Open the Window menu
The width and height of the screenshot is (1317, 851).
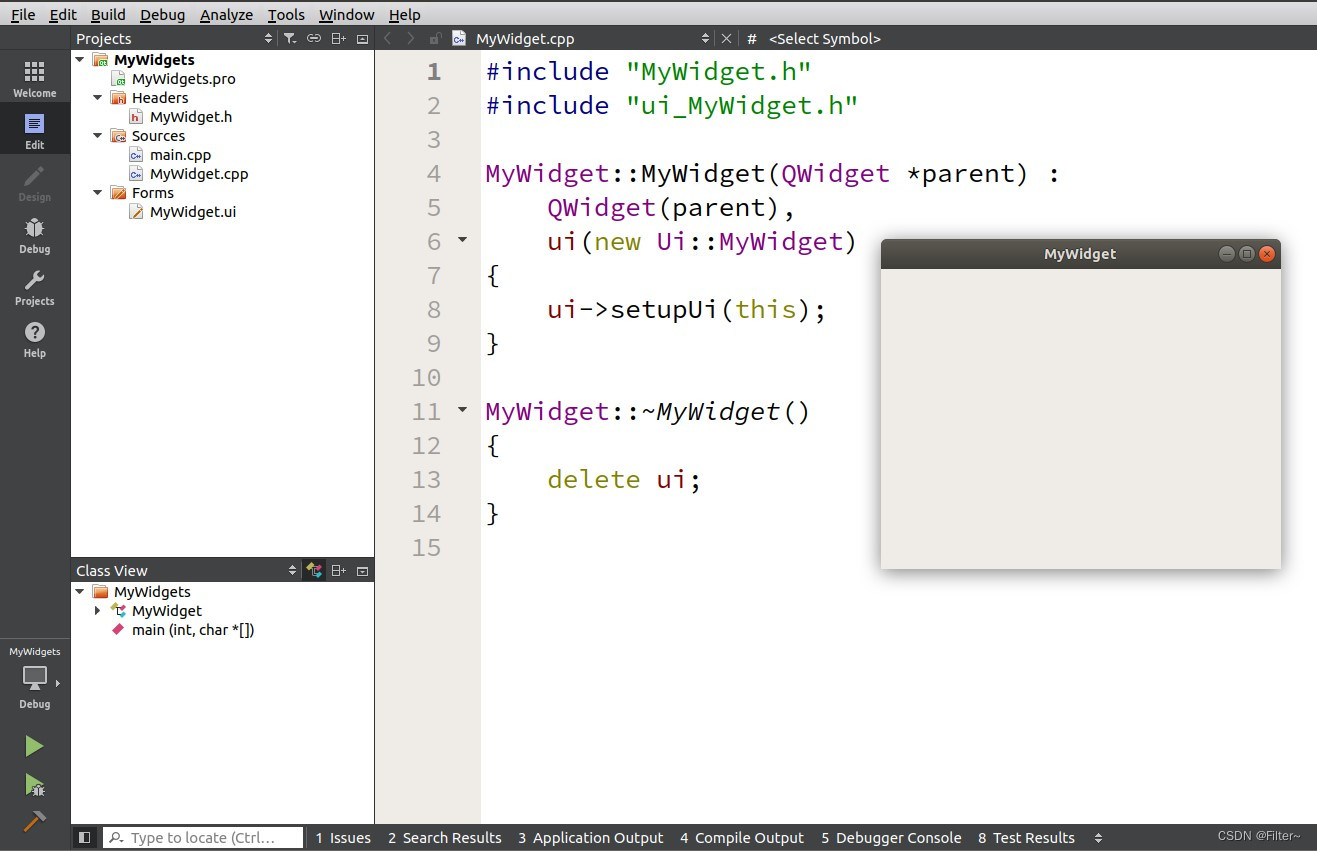coord(347,15)
